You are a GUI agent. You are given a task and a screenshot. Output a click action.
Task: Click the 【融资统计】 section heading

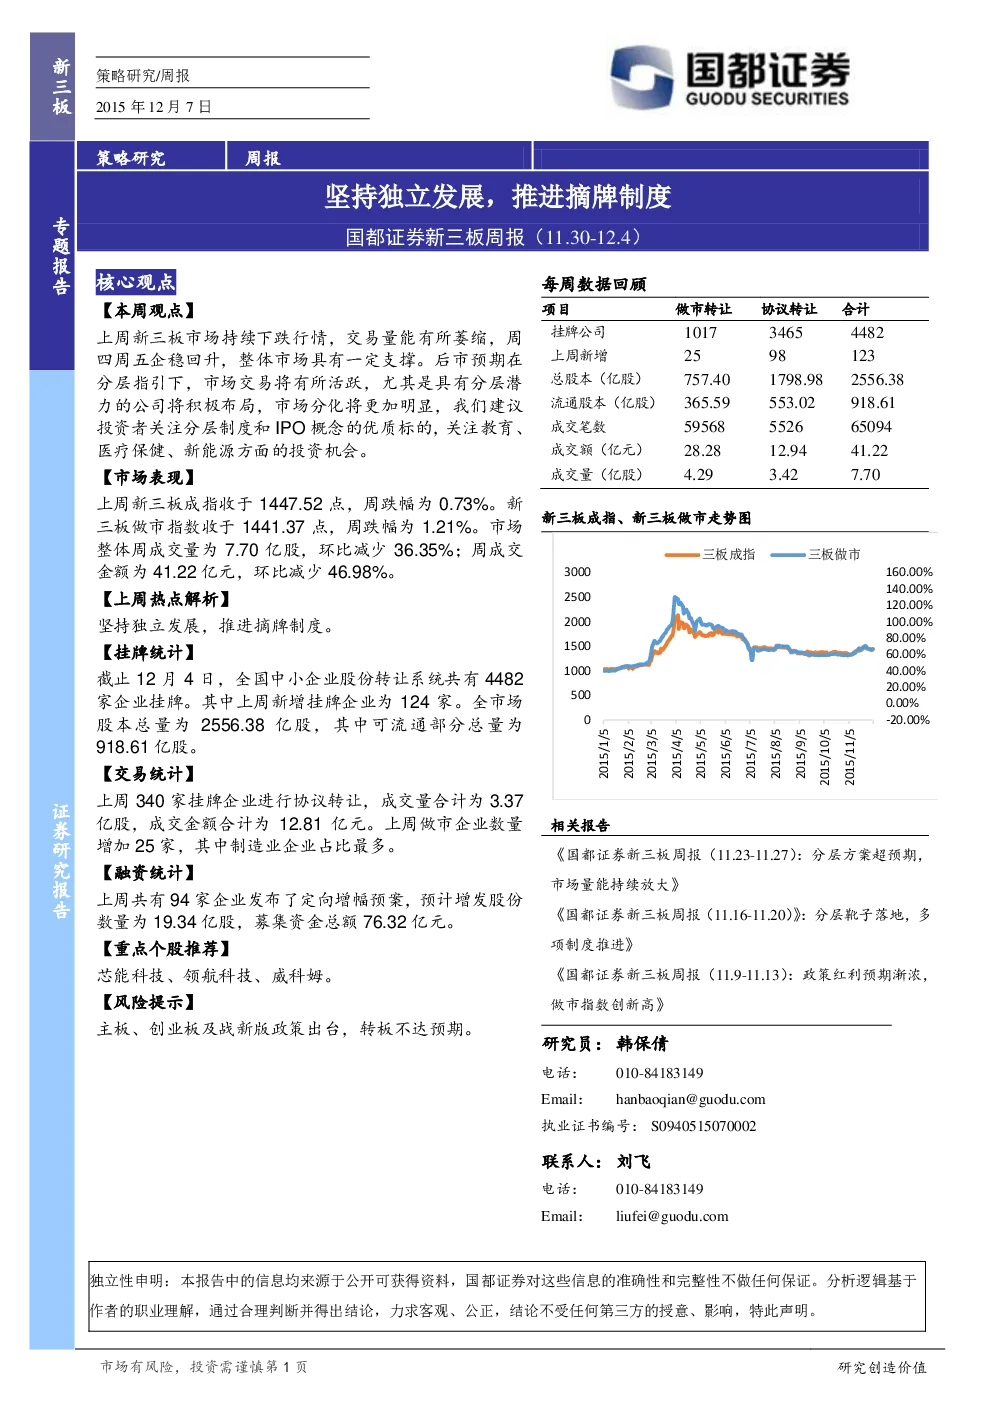(x=147, y=873)
